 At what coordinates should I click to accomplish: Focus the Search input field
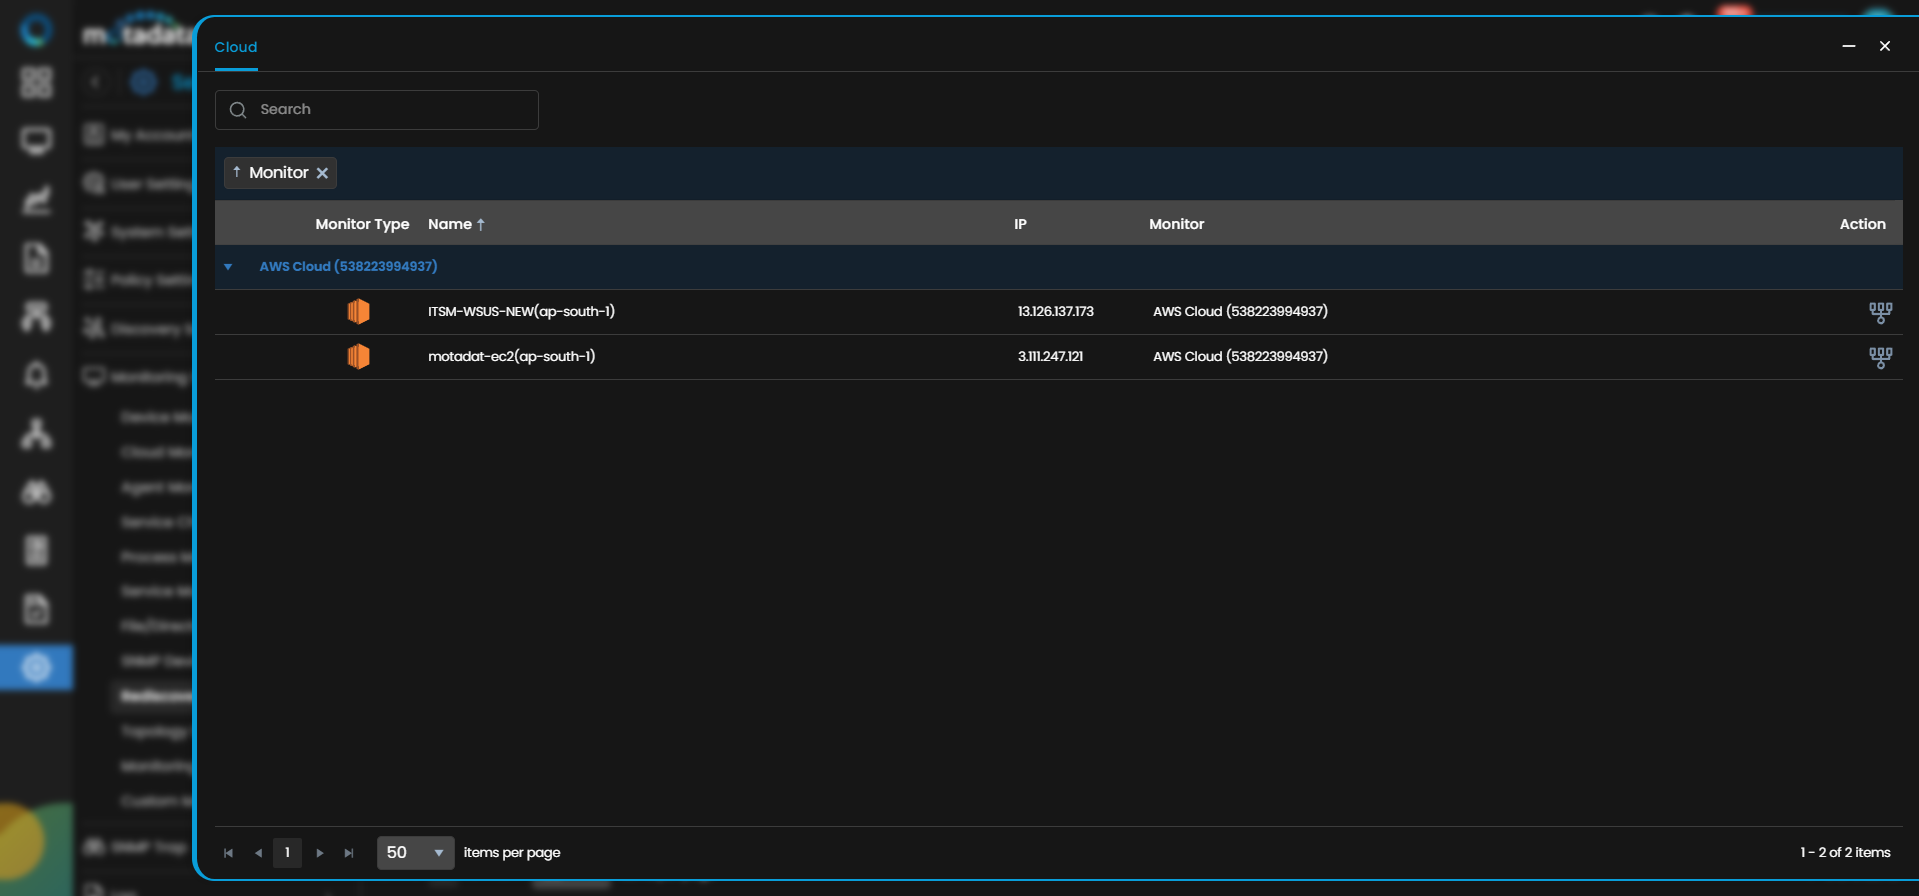(x=377, y=110)
